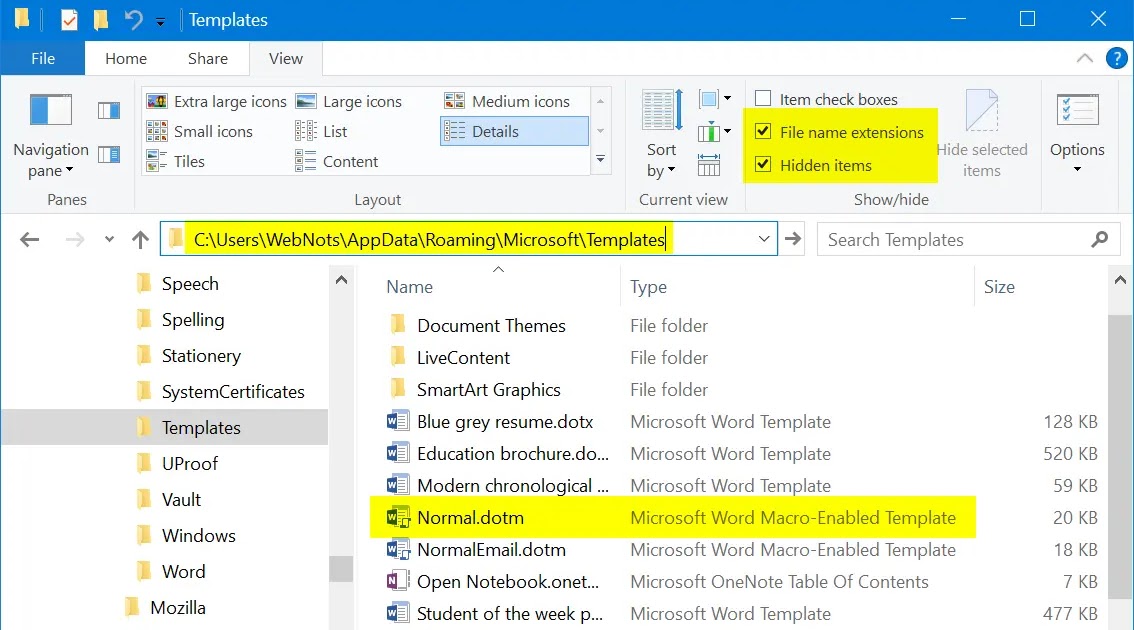Switch to the Home ribbon tab
This screenshot has height=630, width=1134.
(126, 59)
